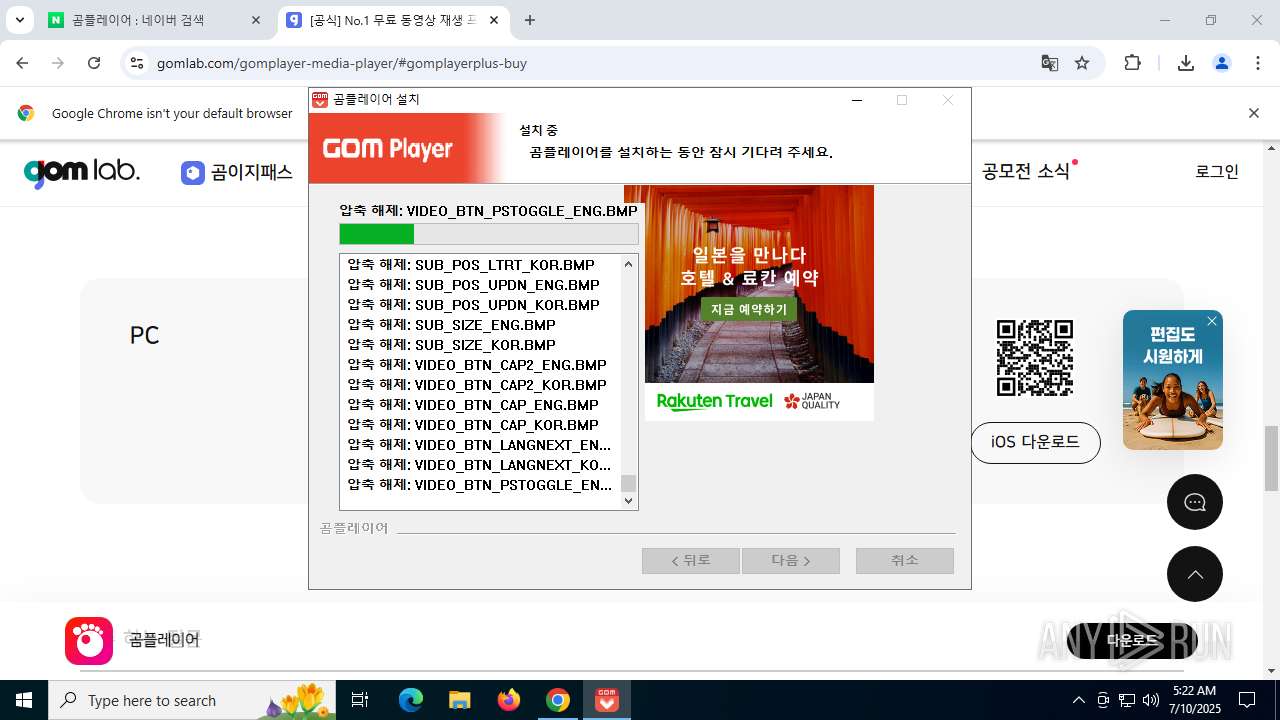Click the 로그인 link
Viewport: 1280px width, 720px height.
(1217, 171)
